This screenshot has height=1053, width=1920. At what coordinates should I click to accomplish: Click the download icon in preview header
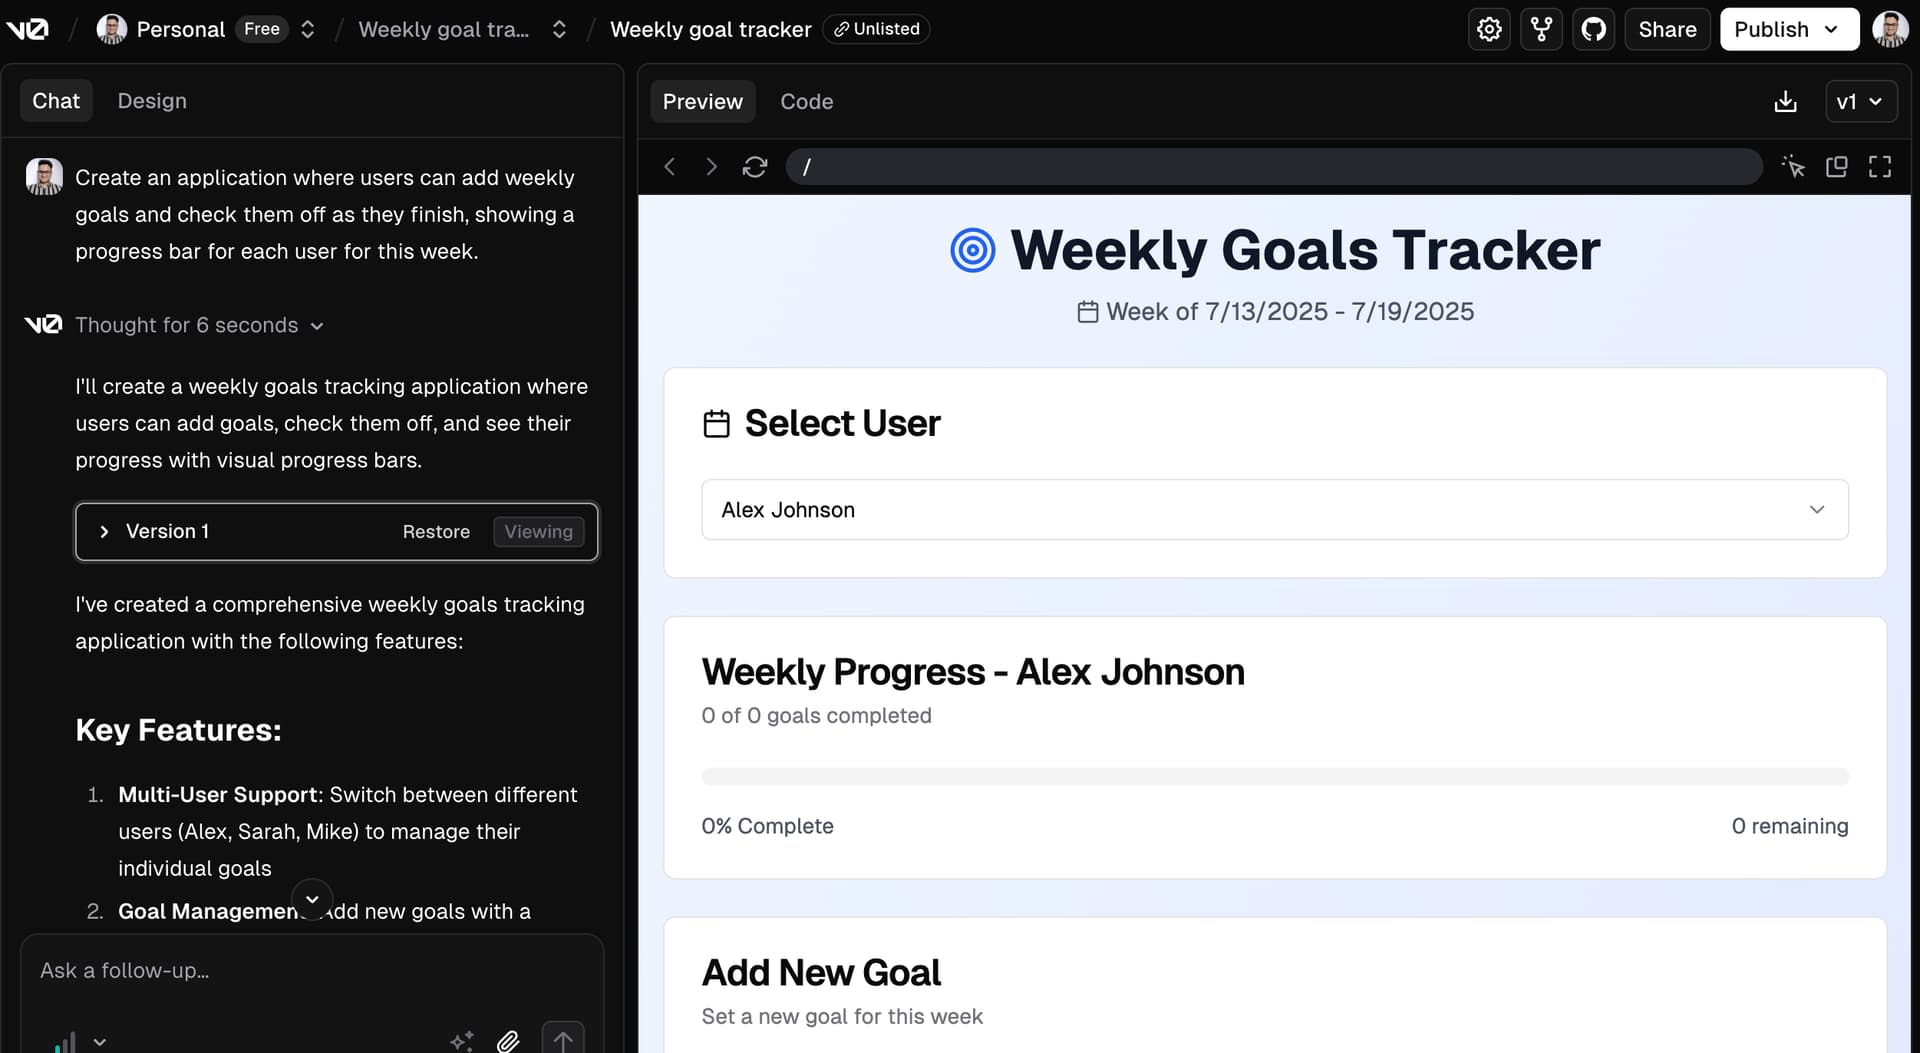[1785, 101]
